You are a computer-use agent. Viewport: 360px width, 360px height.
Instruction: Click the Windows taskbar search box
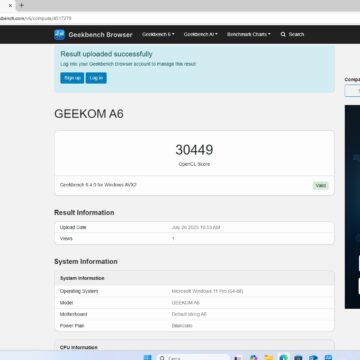tap(193, 358)
